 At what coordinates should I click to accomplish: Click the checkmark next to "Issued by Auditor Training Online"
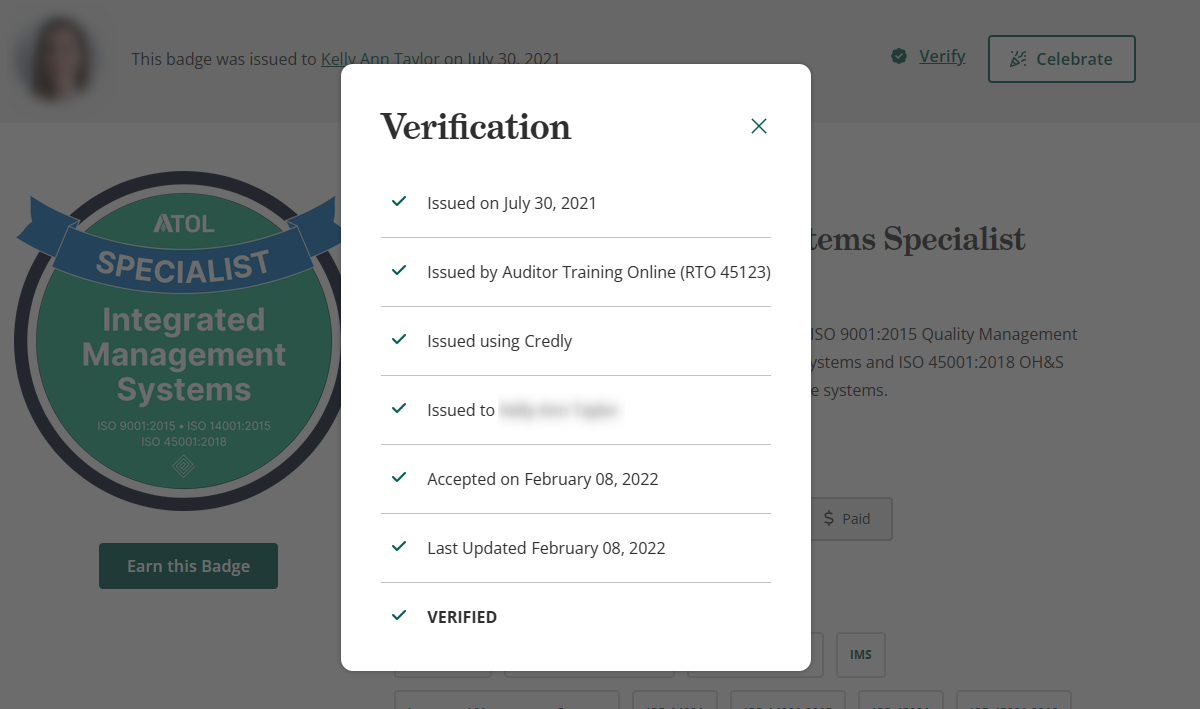coord(399,270)
